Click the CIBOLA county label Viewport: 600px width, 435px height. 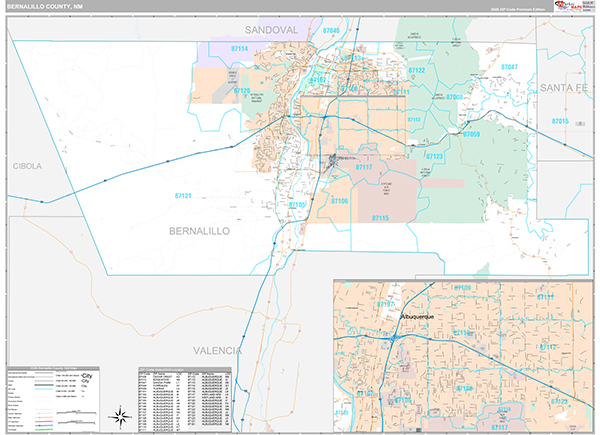pos(27,166)
